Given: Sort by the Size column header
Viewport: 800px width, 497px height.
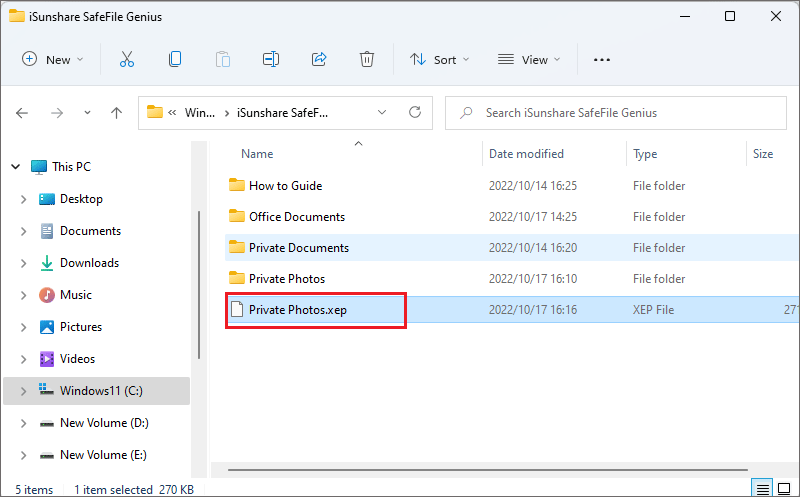Looking at the screenshot, I should 763,154.
